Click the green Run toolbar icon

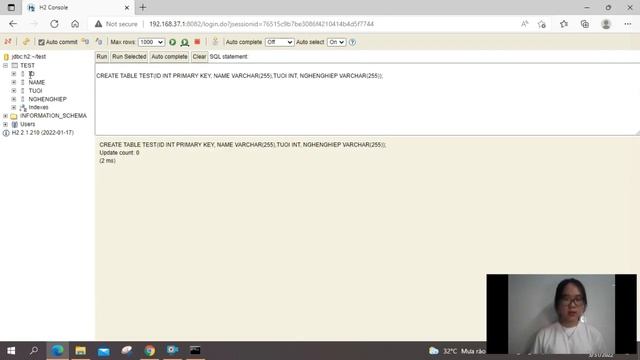click(x=173, y=42)
